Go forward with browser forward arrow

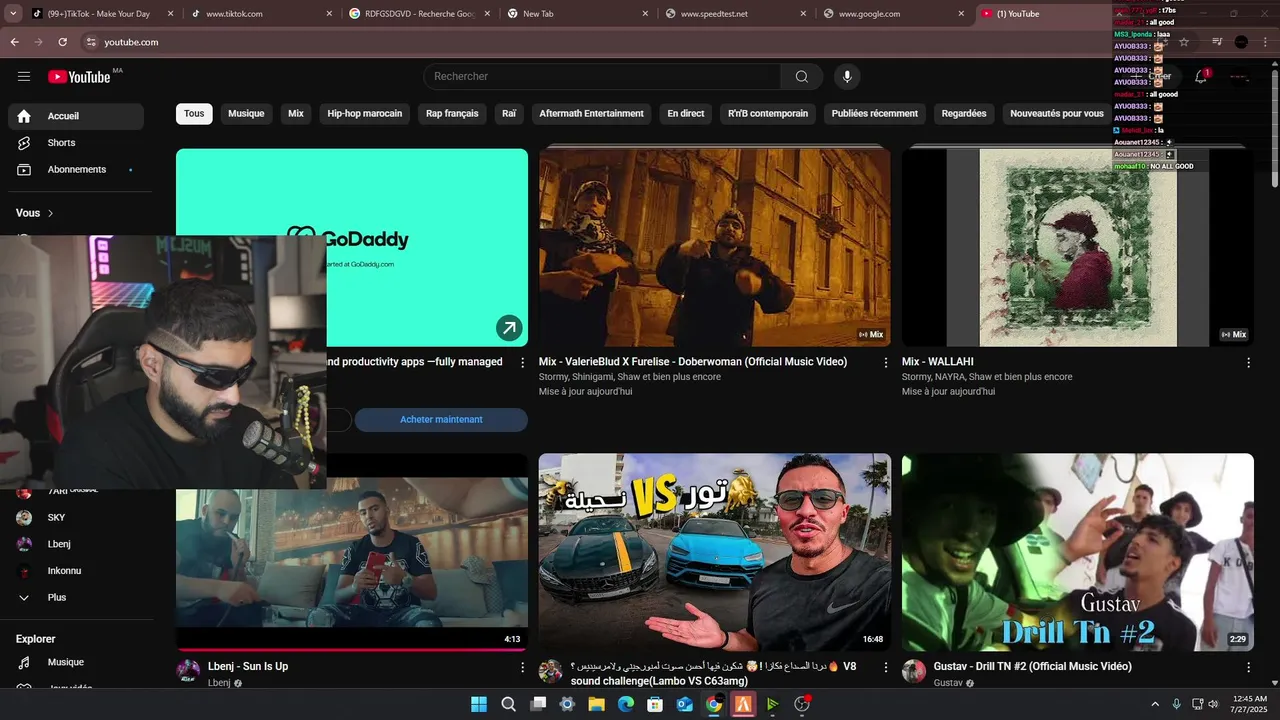point(38,42)
